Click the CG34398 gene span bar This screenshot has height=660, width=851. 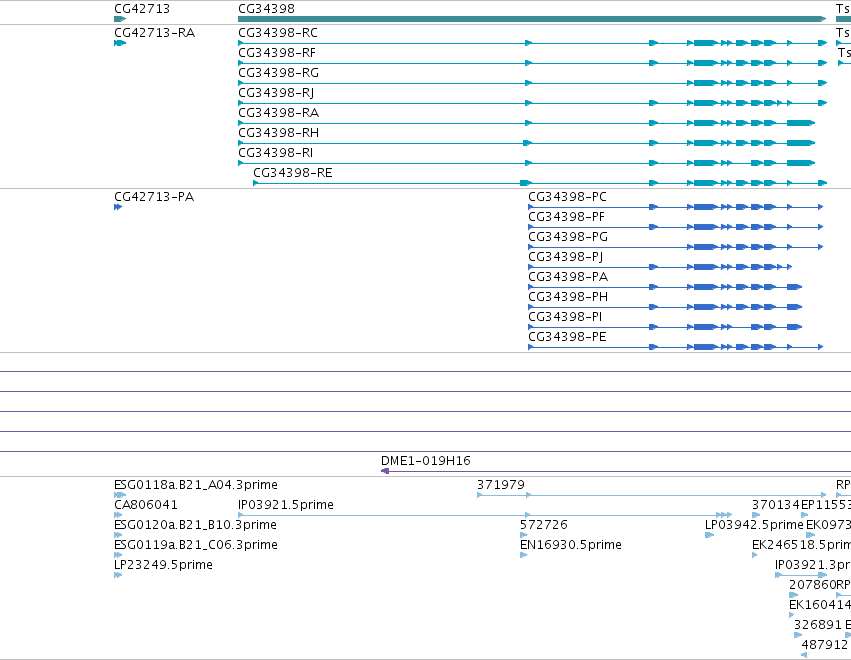(x=532, y=19)
